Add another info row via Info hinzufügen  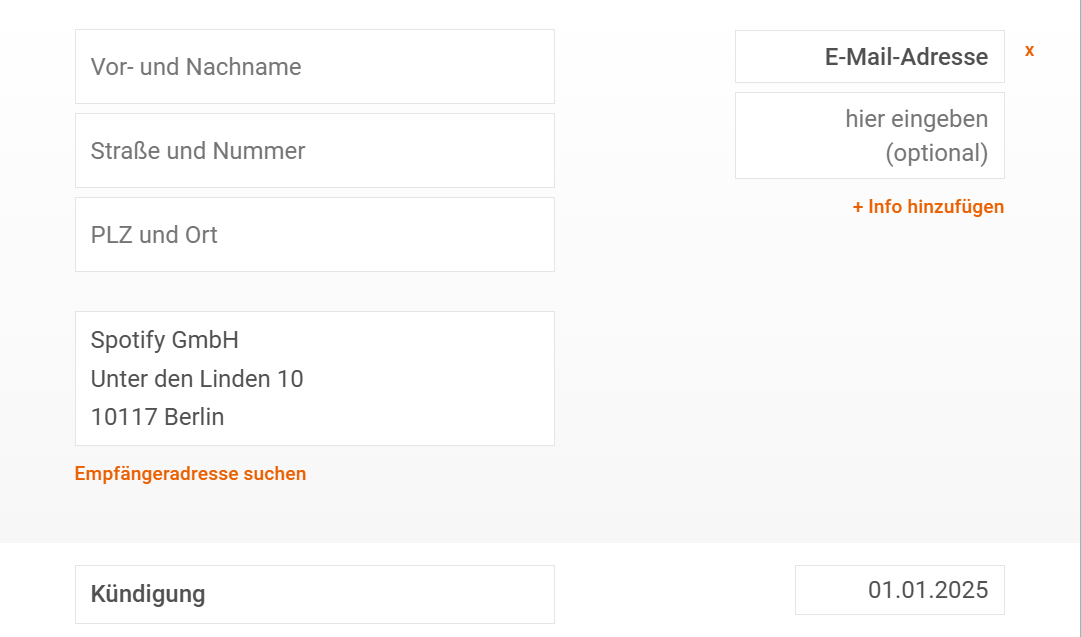click(x=935, y=207)
